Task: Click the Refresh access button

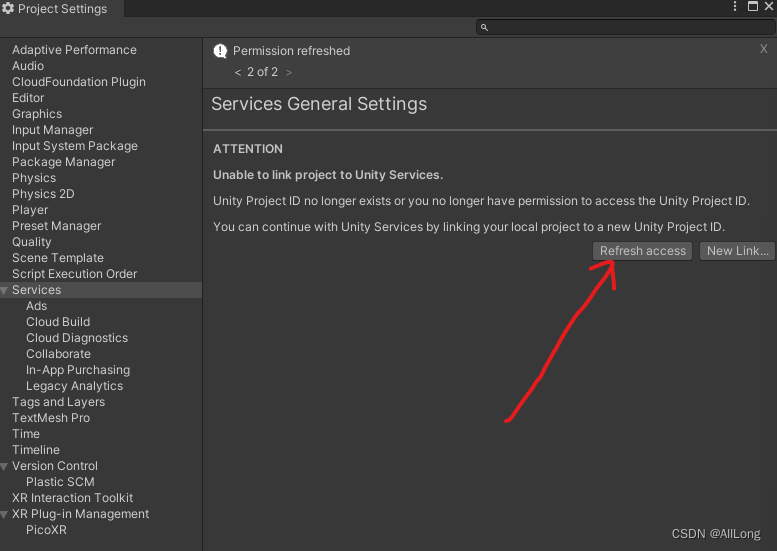Action: coord(642,251)
